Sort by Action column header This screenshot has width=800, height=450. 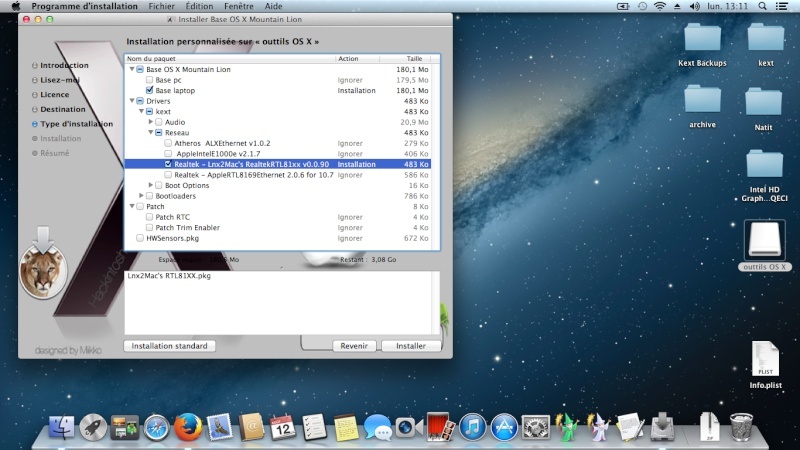click(x=357, y=59)
